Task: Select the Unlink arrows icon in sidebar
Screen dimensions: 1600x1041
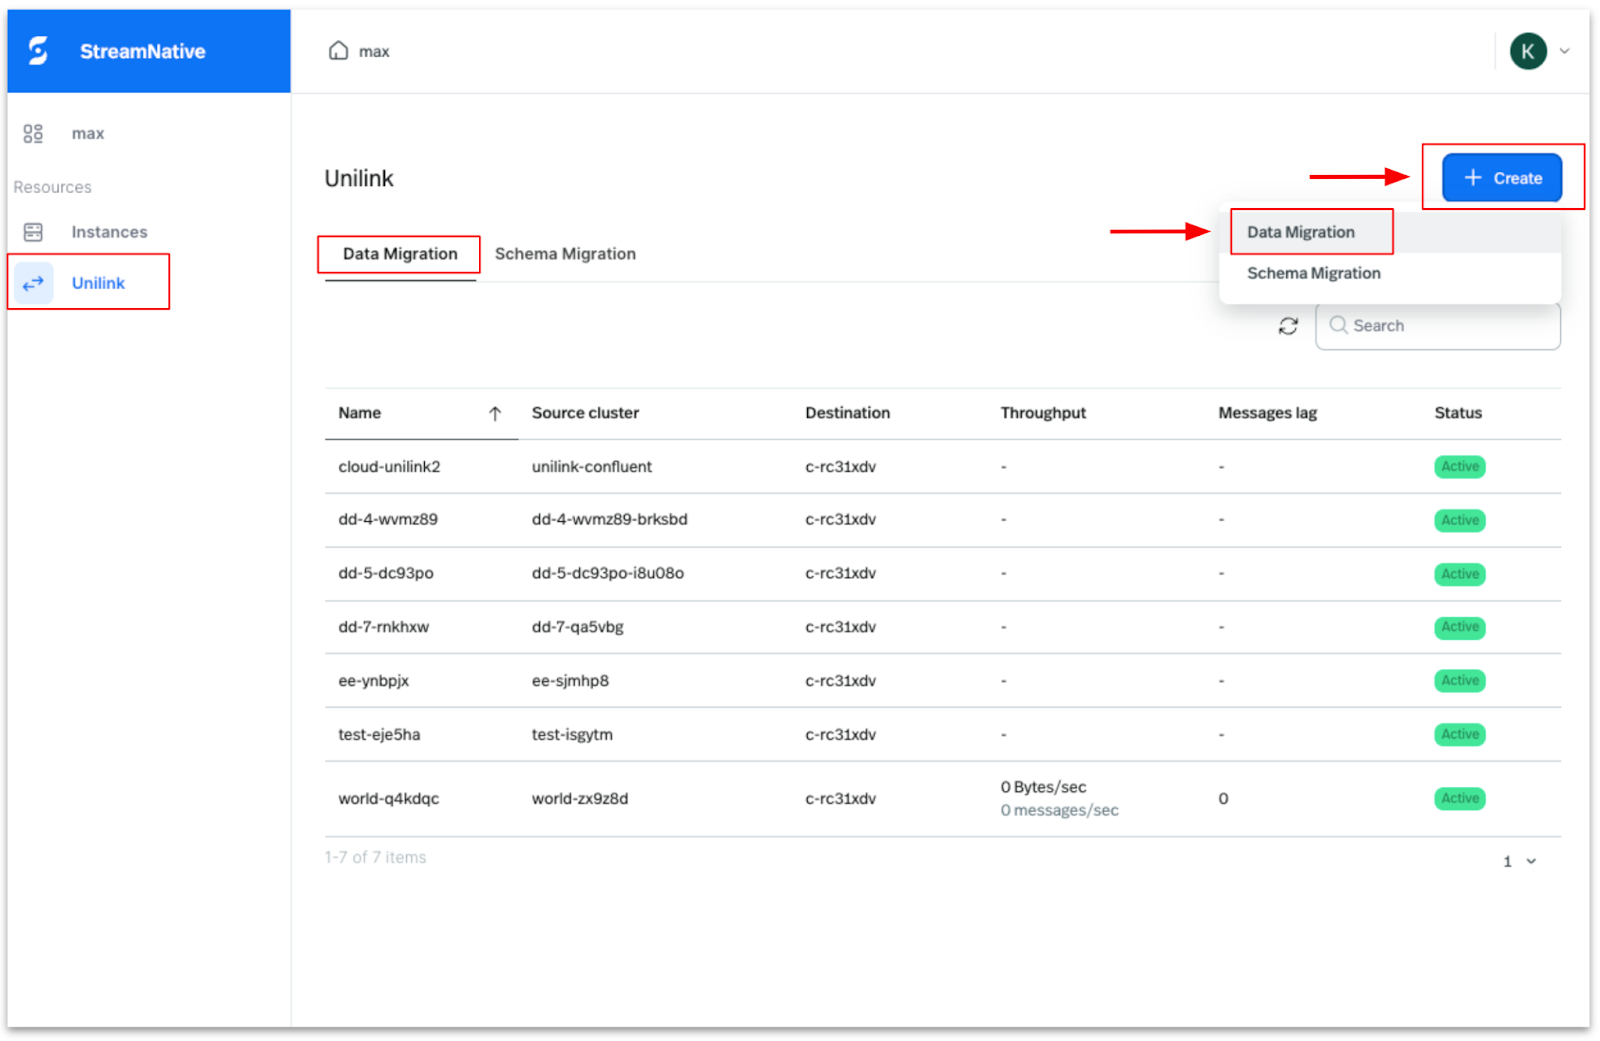Action: tap(33, 283)
